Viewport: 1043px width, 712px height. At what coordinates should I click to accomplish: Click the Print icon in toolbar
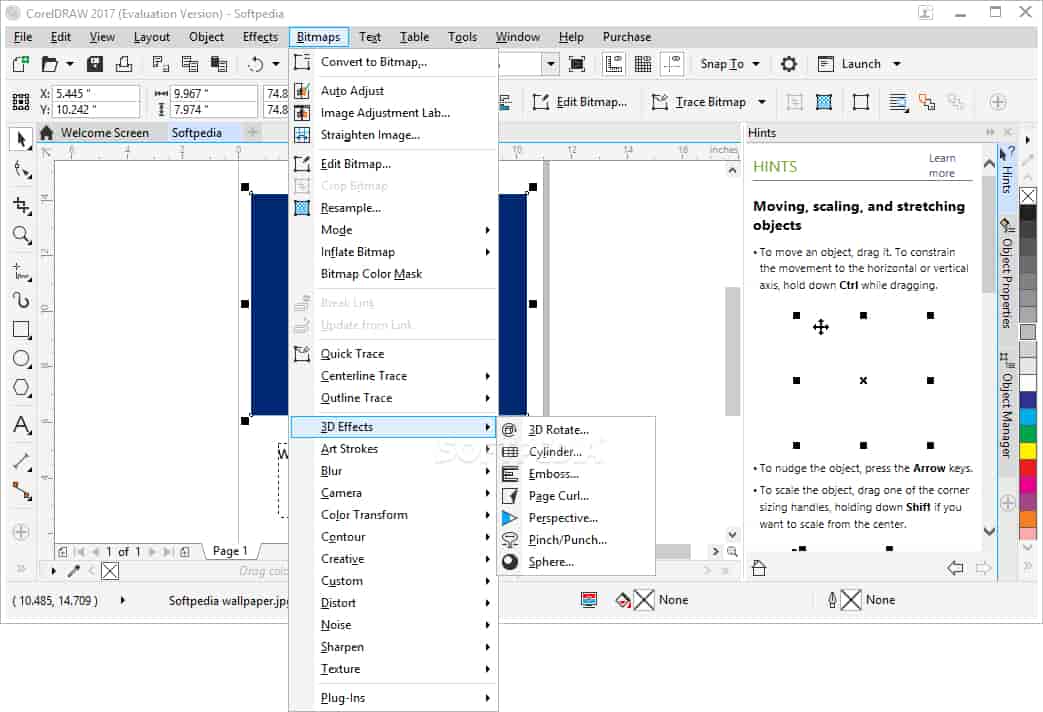124,64
